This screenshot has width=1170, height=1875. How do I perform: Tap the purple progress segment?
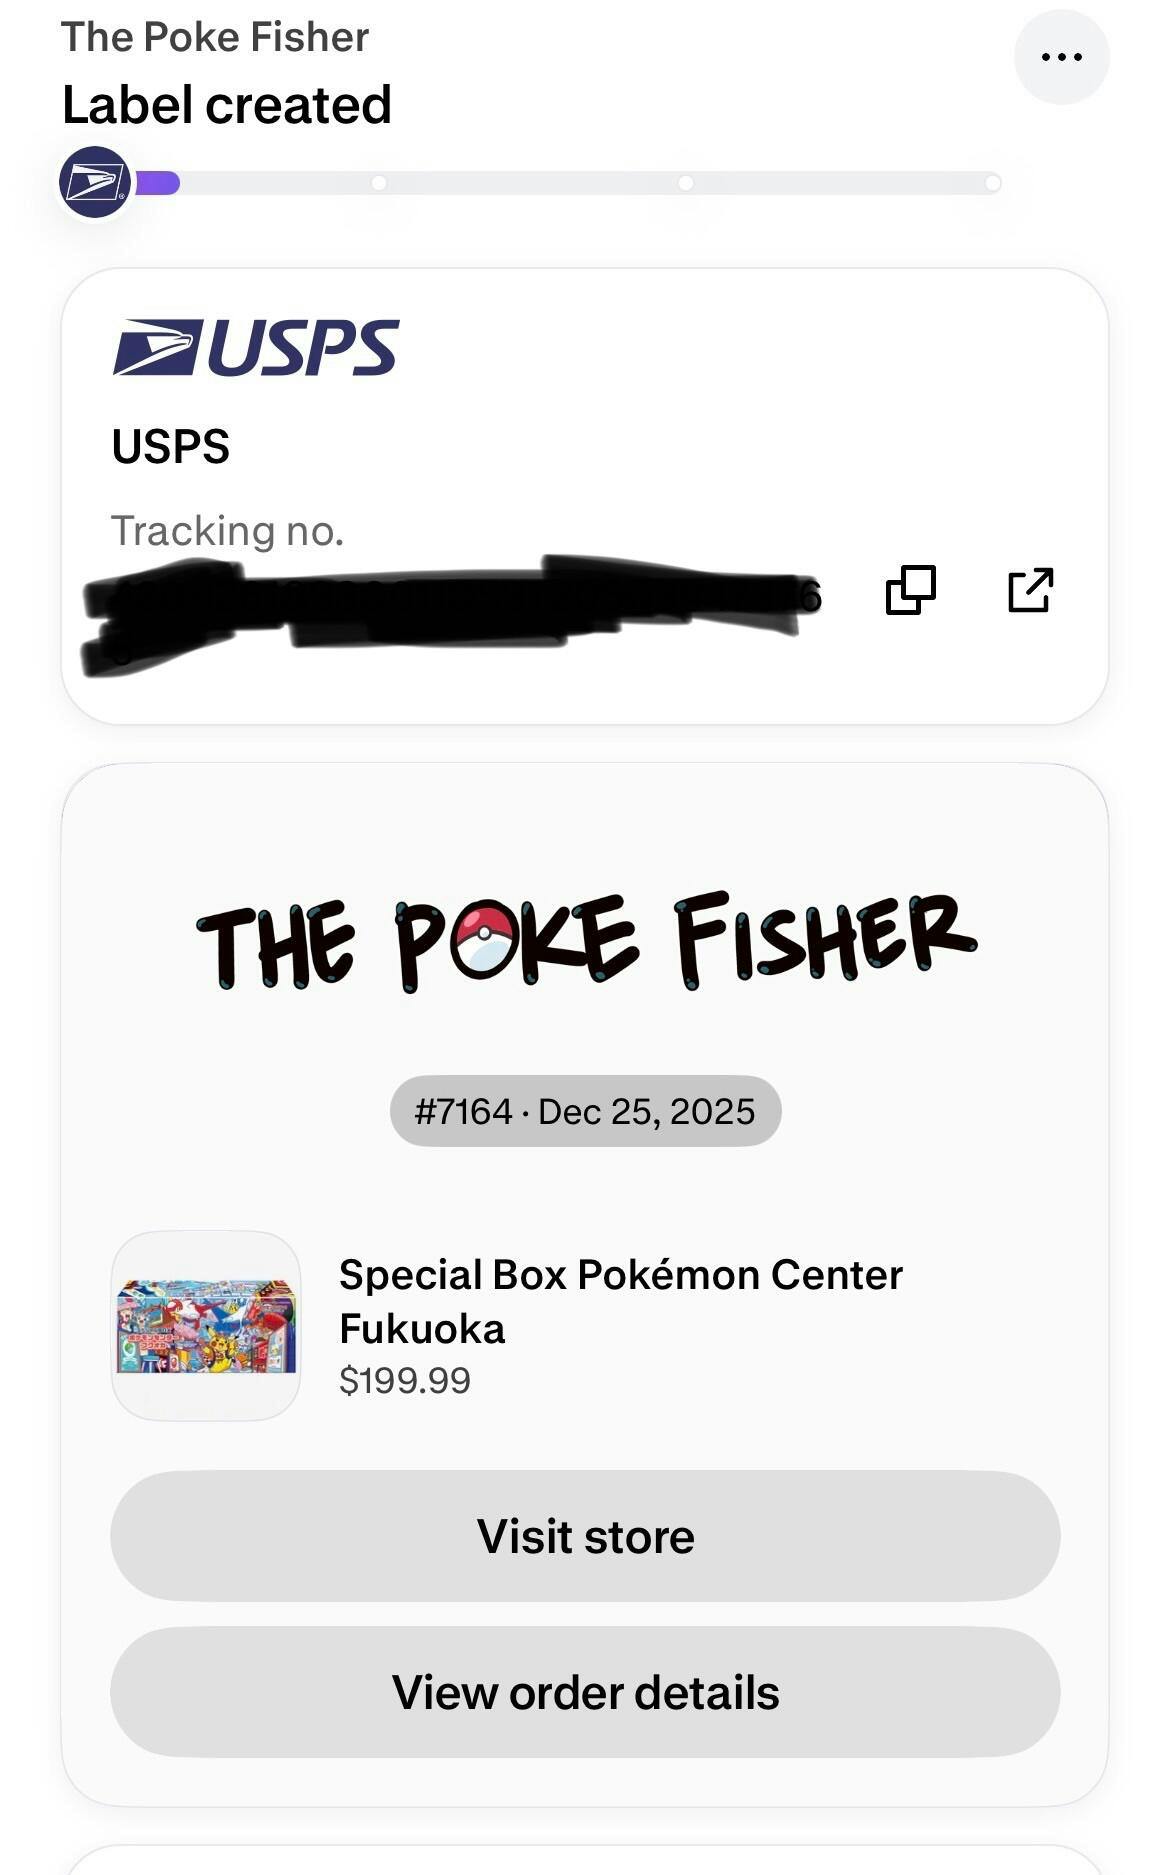158,183
